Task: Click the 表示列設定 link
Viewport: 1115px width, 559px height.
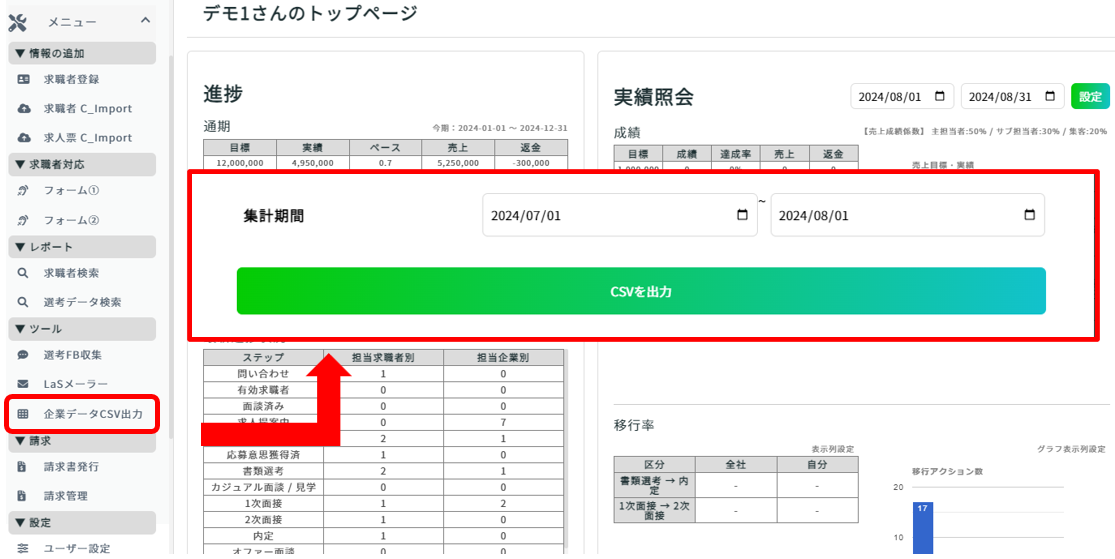Action: point(833,449)
